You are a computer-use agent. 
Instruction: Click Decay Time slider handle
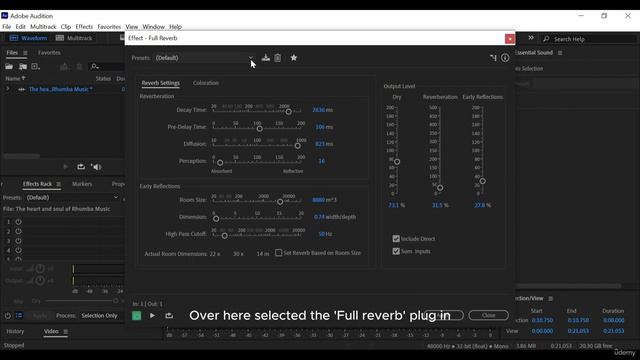(x=289, y=111)
